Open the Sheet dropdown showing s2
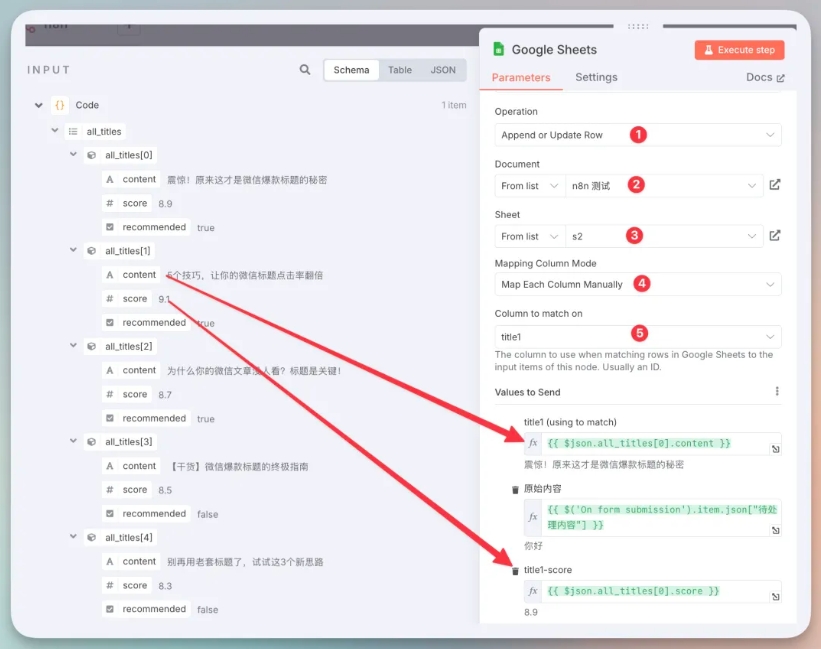 coord(664,236)
